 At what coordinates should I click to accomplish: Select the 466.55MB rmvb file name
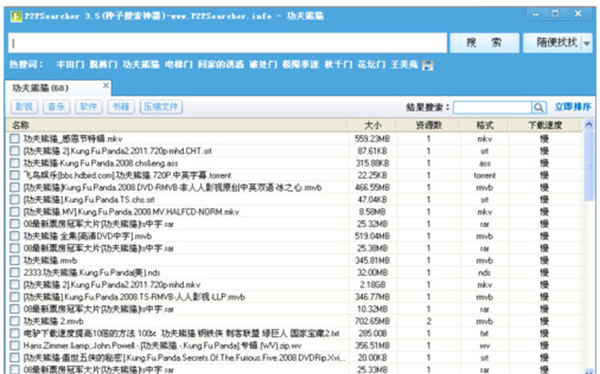[x=172, y=188]
